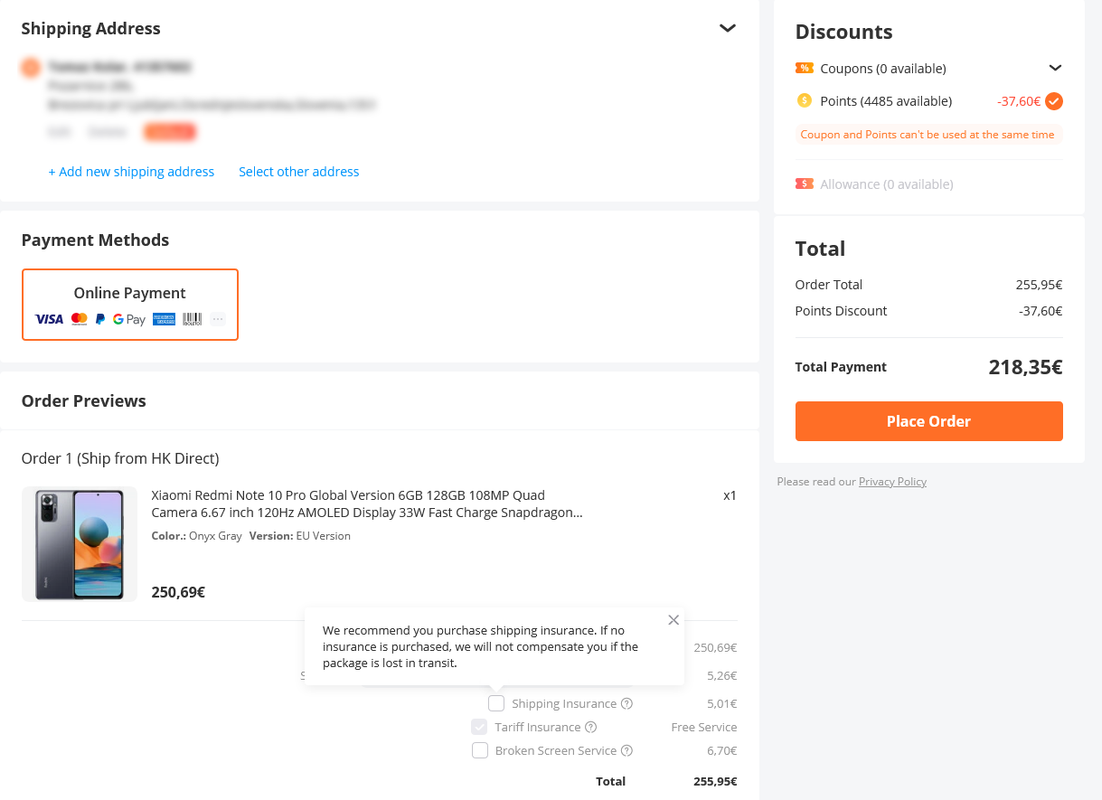Enable the Shipping Insurance checkbox
The image size is (1102, 800).
(x=496, y=703)
